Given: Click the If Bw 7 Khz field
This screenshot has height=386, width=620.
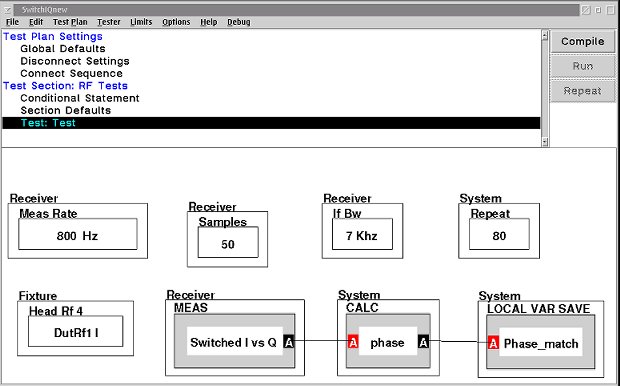Looking at the screenshot, I should pos(362,235).
